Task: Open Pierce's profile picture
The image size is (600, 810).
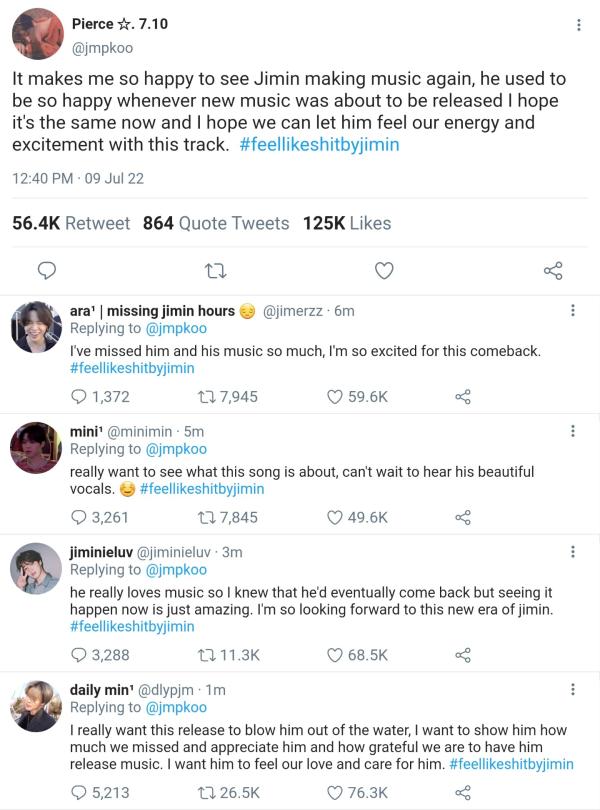Action: pyautogui.click(x=37, y=33)
